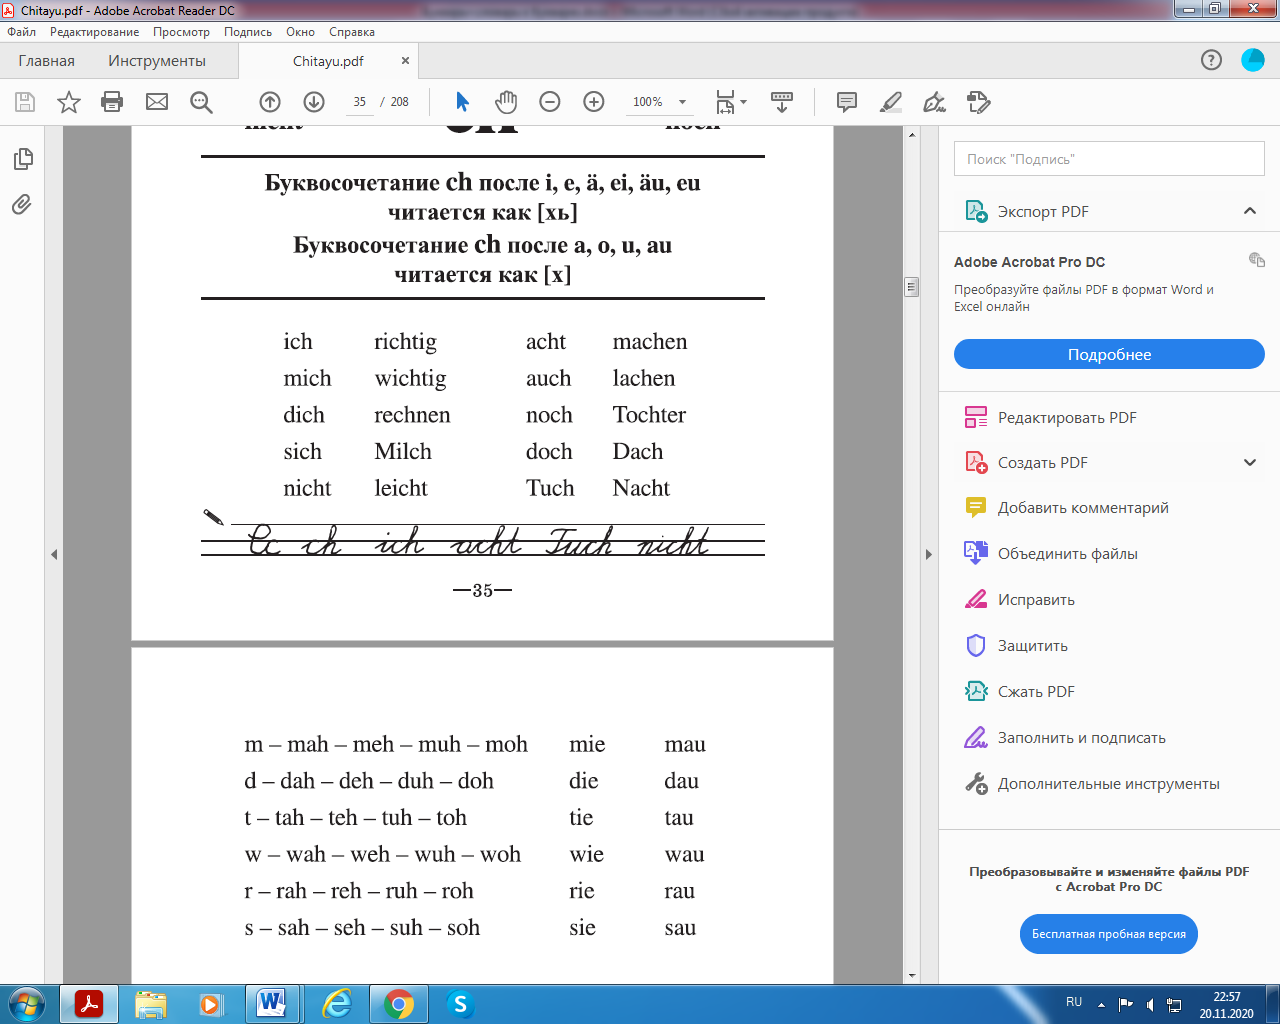Go to next page arrow
The image size is (1280, 1024).
(x=314, y=102)
